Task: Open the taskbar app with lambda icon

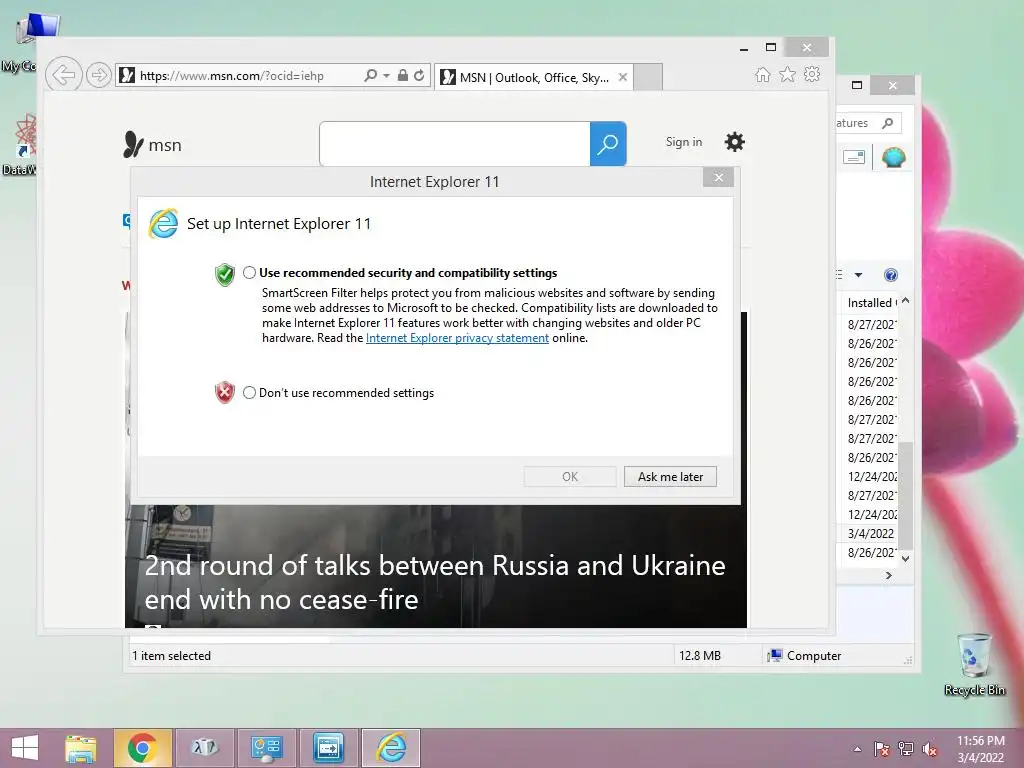Action: (204, 748)
